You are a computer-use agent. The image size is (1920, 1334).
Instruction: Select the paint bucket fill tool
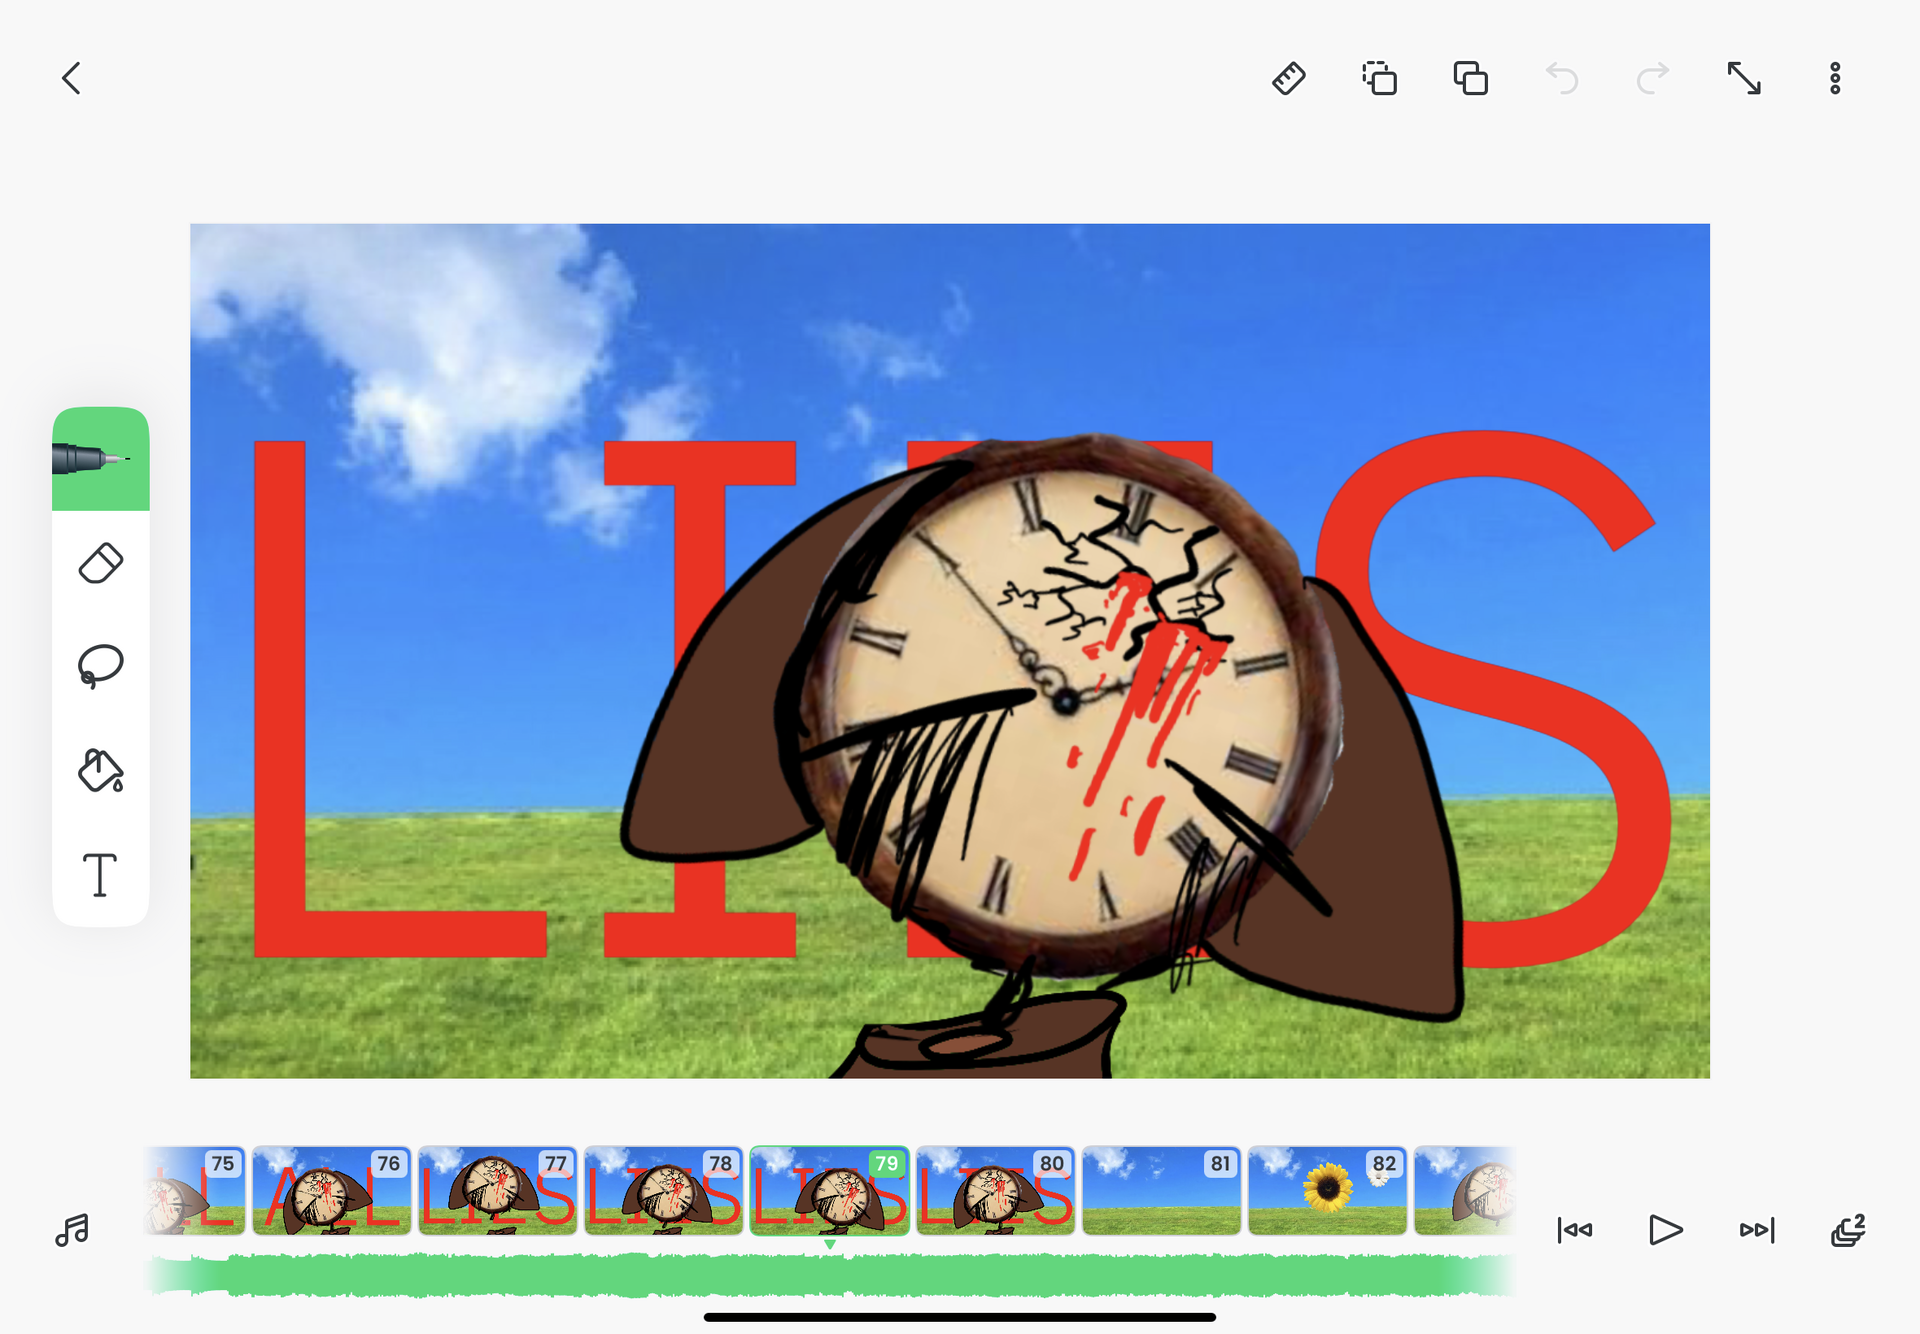pyautogui.click(x=101, y=770)
